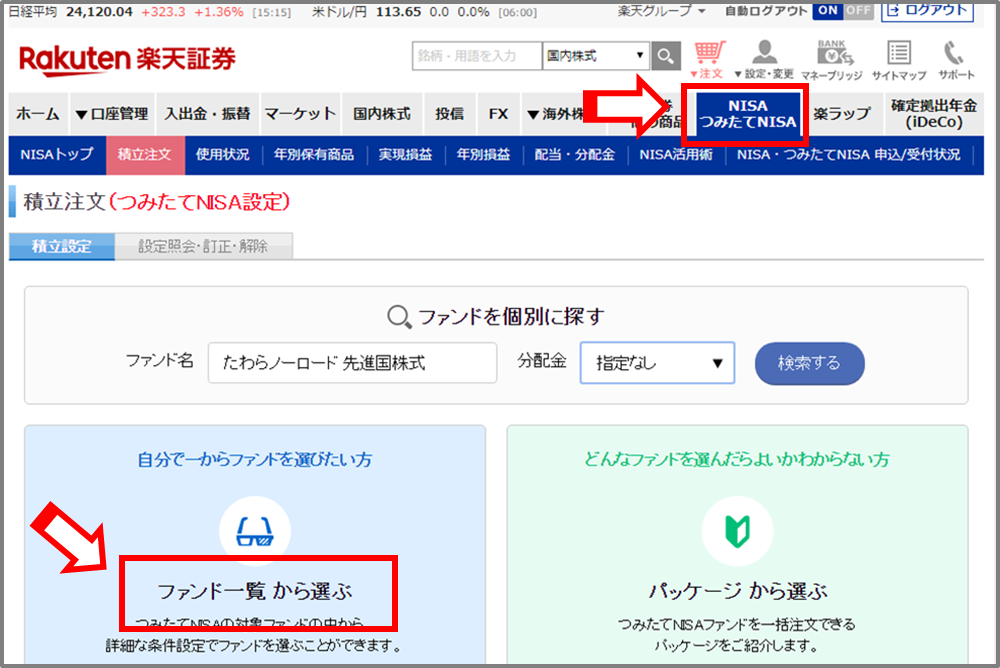Switch to the 積立設定 tab
The image size is (1000, 668).
tap(62, 246)
